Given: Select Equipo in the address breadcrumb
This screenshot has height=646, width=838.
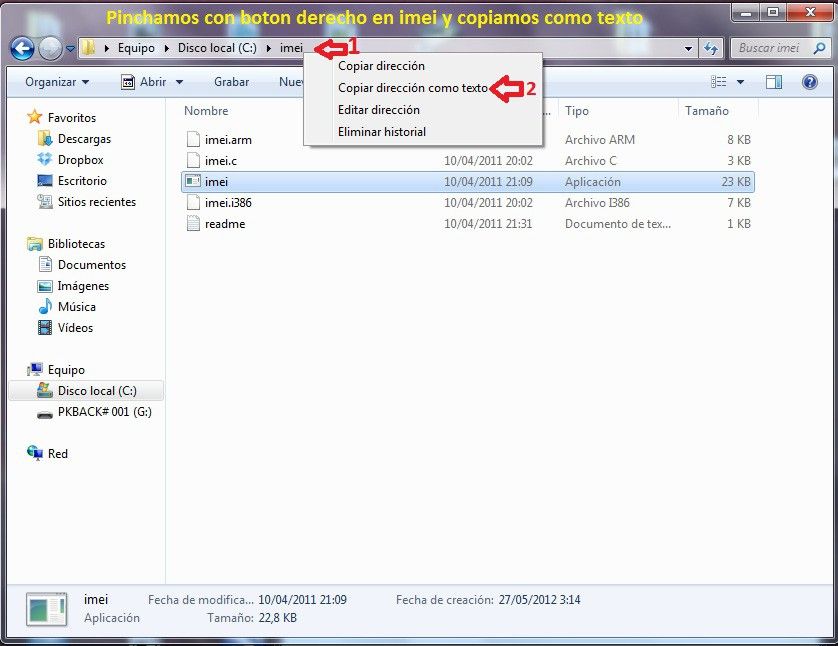Looking at the screenshot, I should tap(136, 48).
